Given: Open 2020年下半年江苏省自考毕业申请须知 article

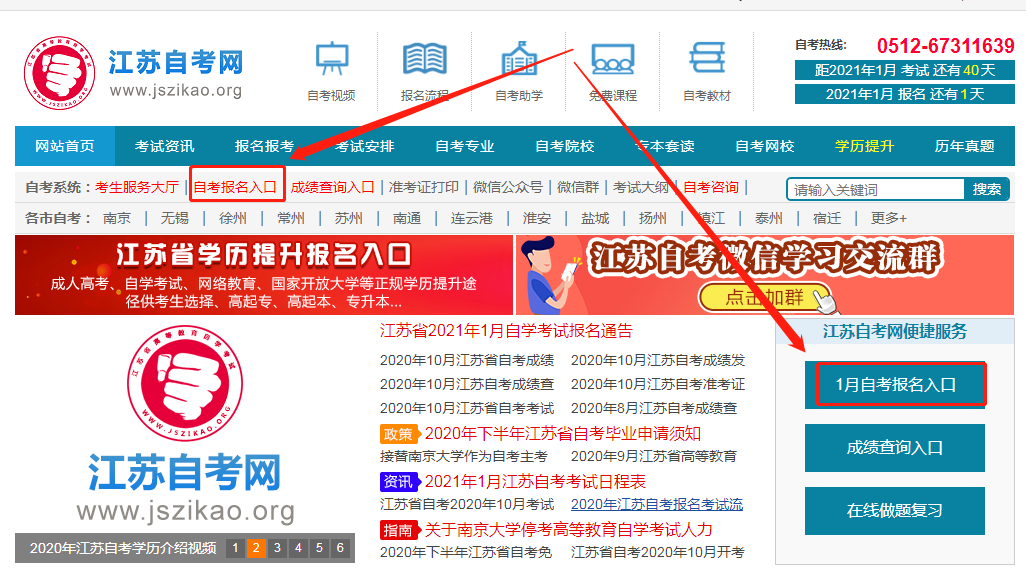Looking at the screenshot, I should pos(563,433).
